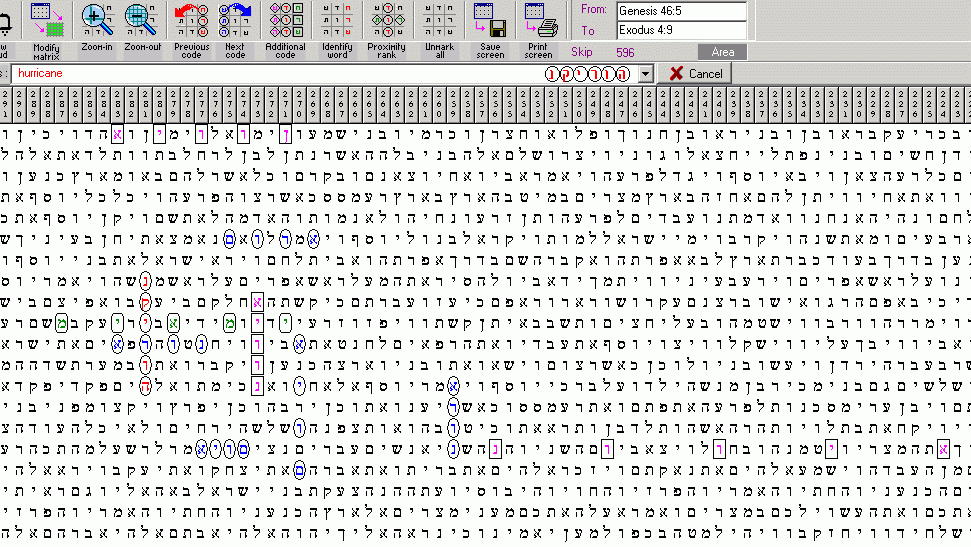Click the To field showing Exodus 4:9

coord(681,30)
